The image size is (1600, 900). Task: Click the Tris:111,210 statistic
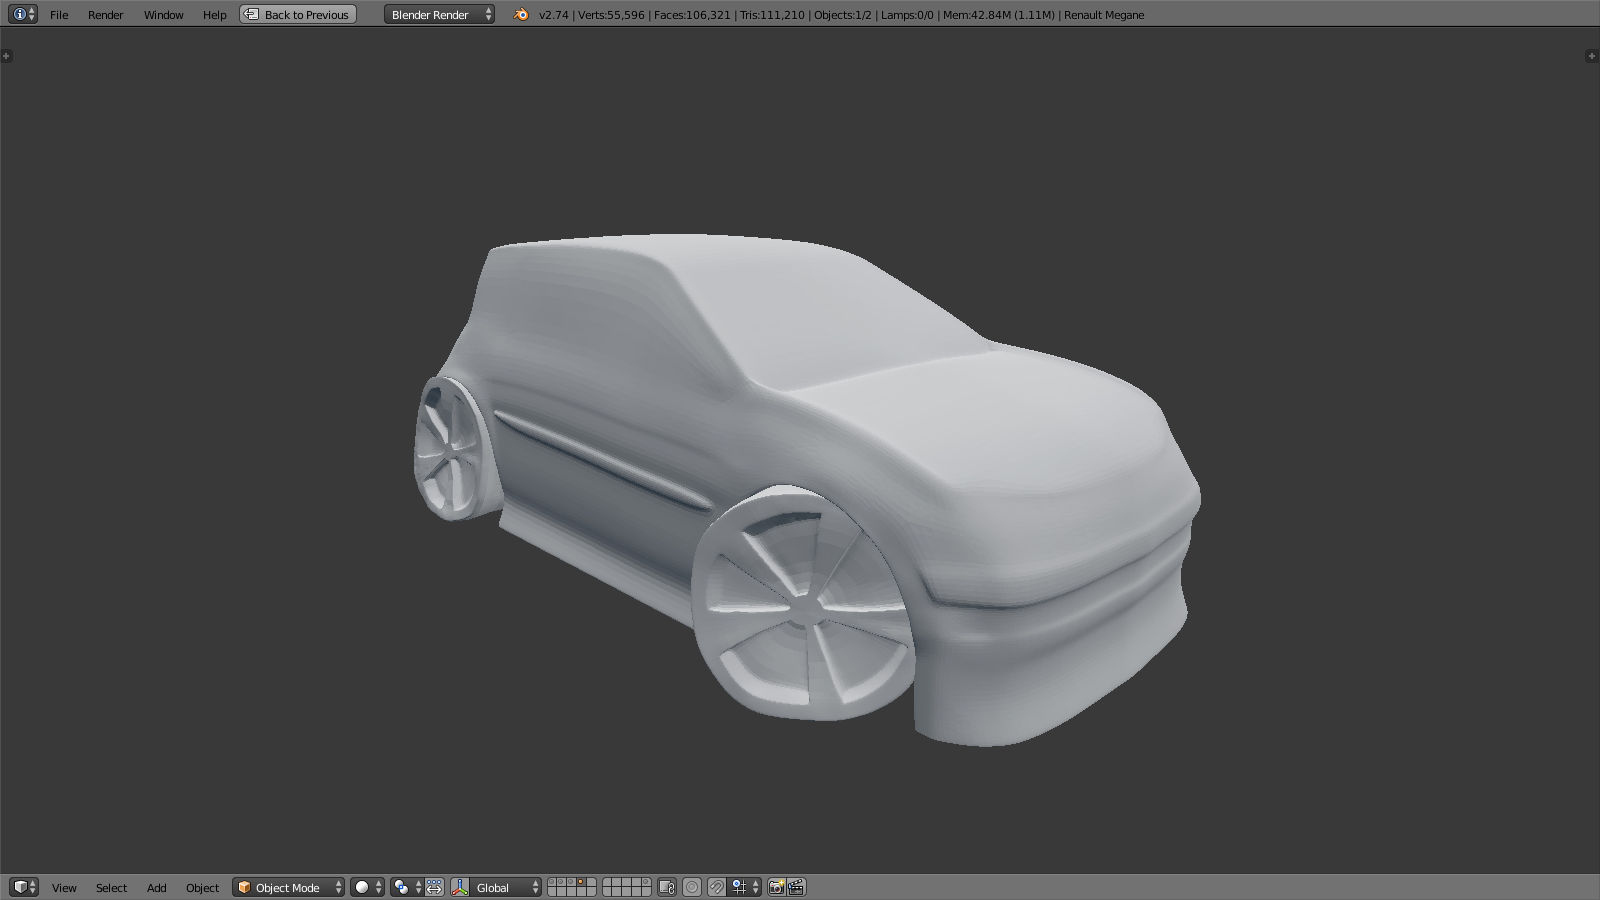click(x=772, y=15)
